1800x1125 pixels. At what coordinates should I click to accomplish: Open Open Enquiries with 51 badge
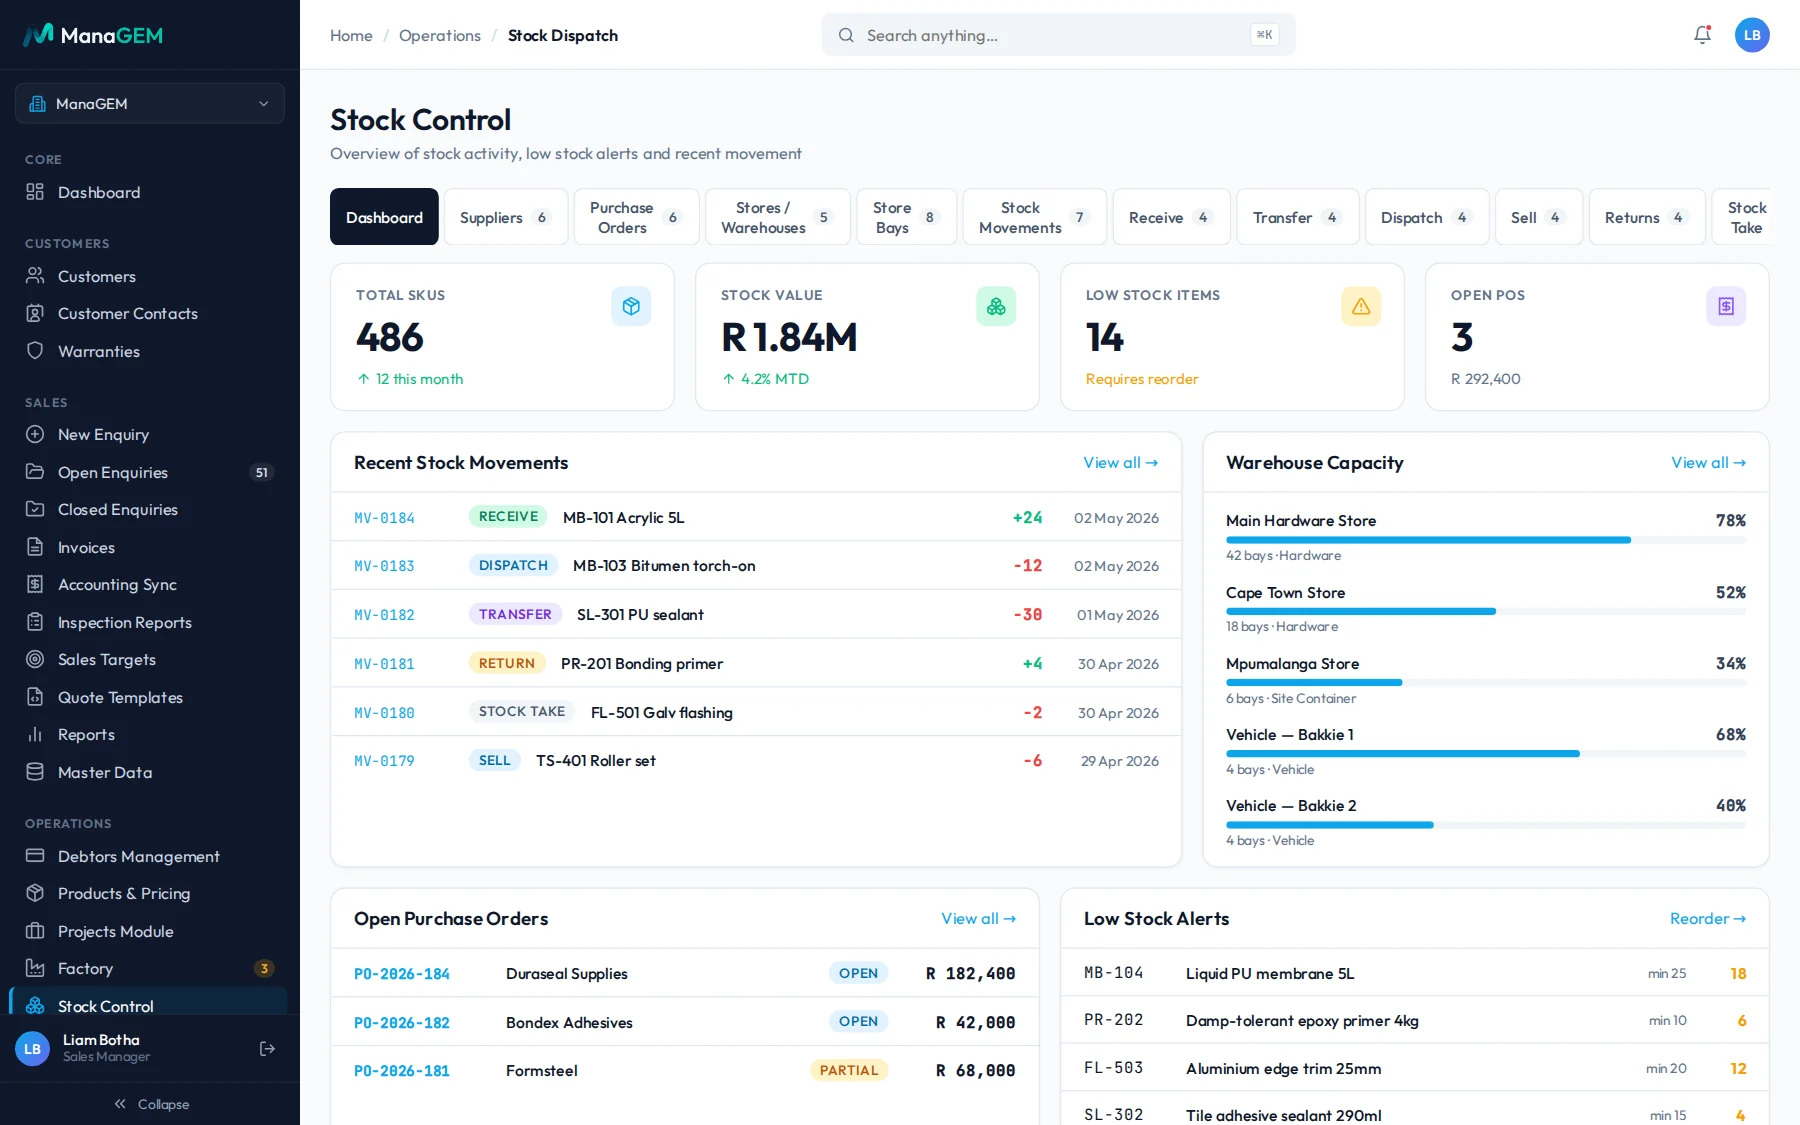click(x=150, y=472)
